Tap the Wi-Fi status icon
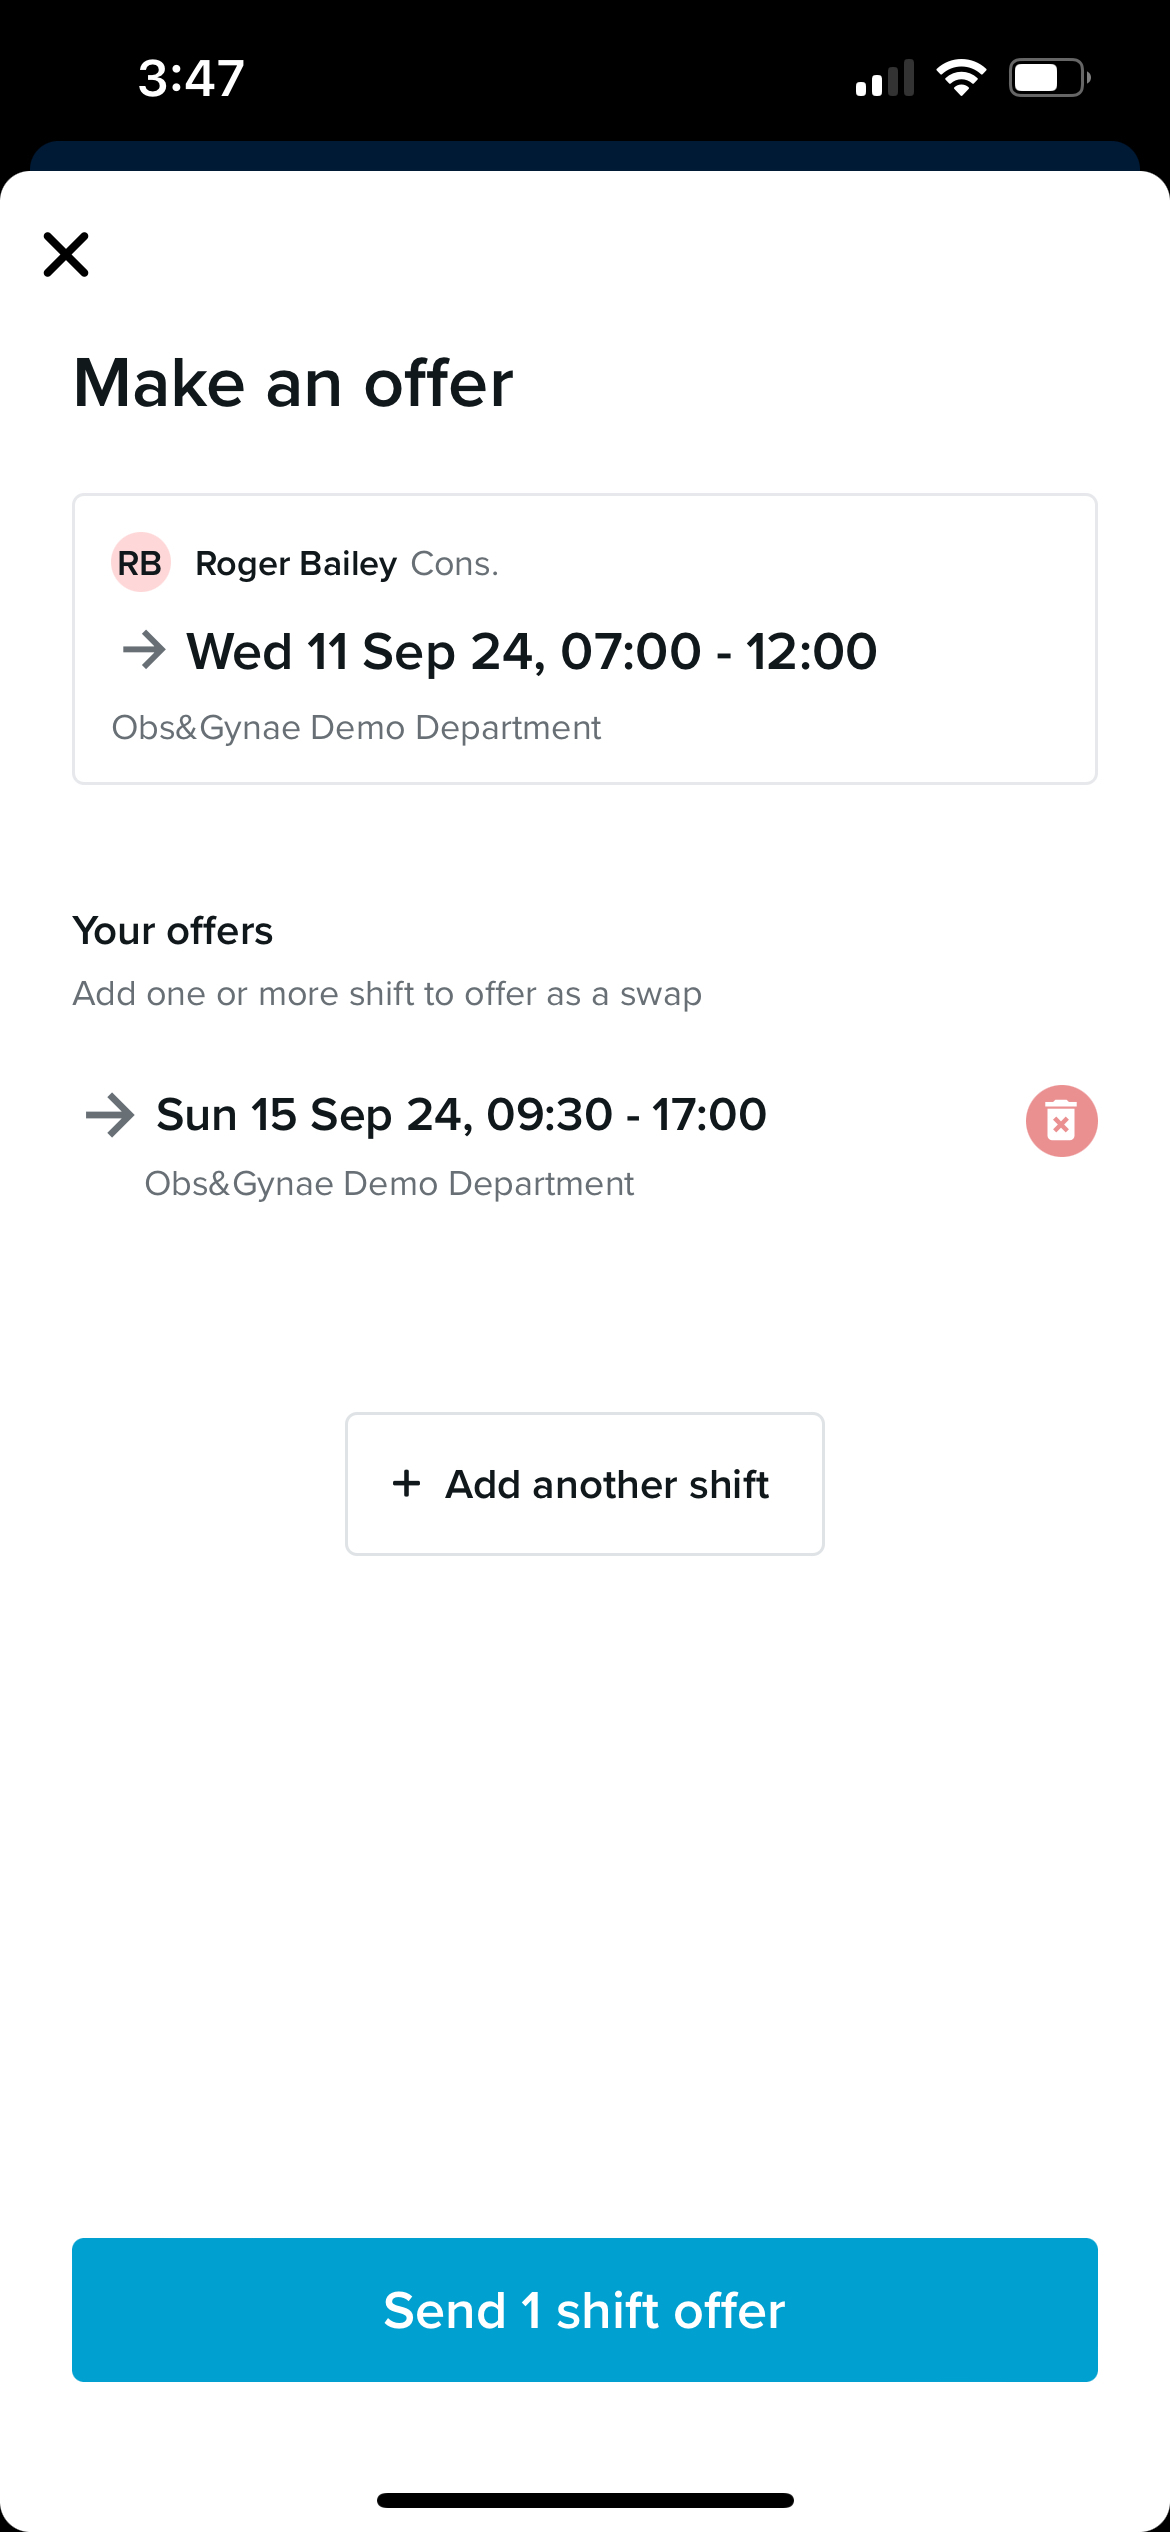Screen dimensions: 1170x2532 [961, 78]
